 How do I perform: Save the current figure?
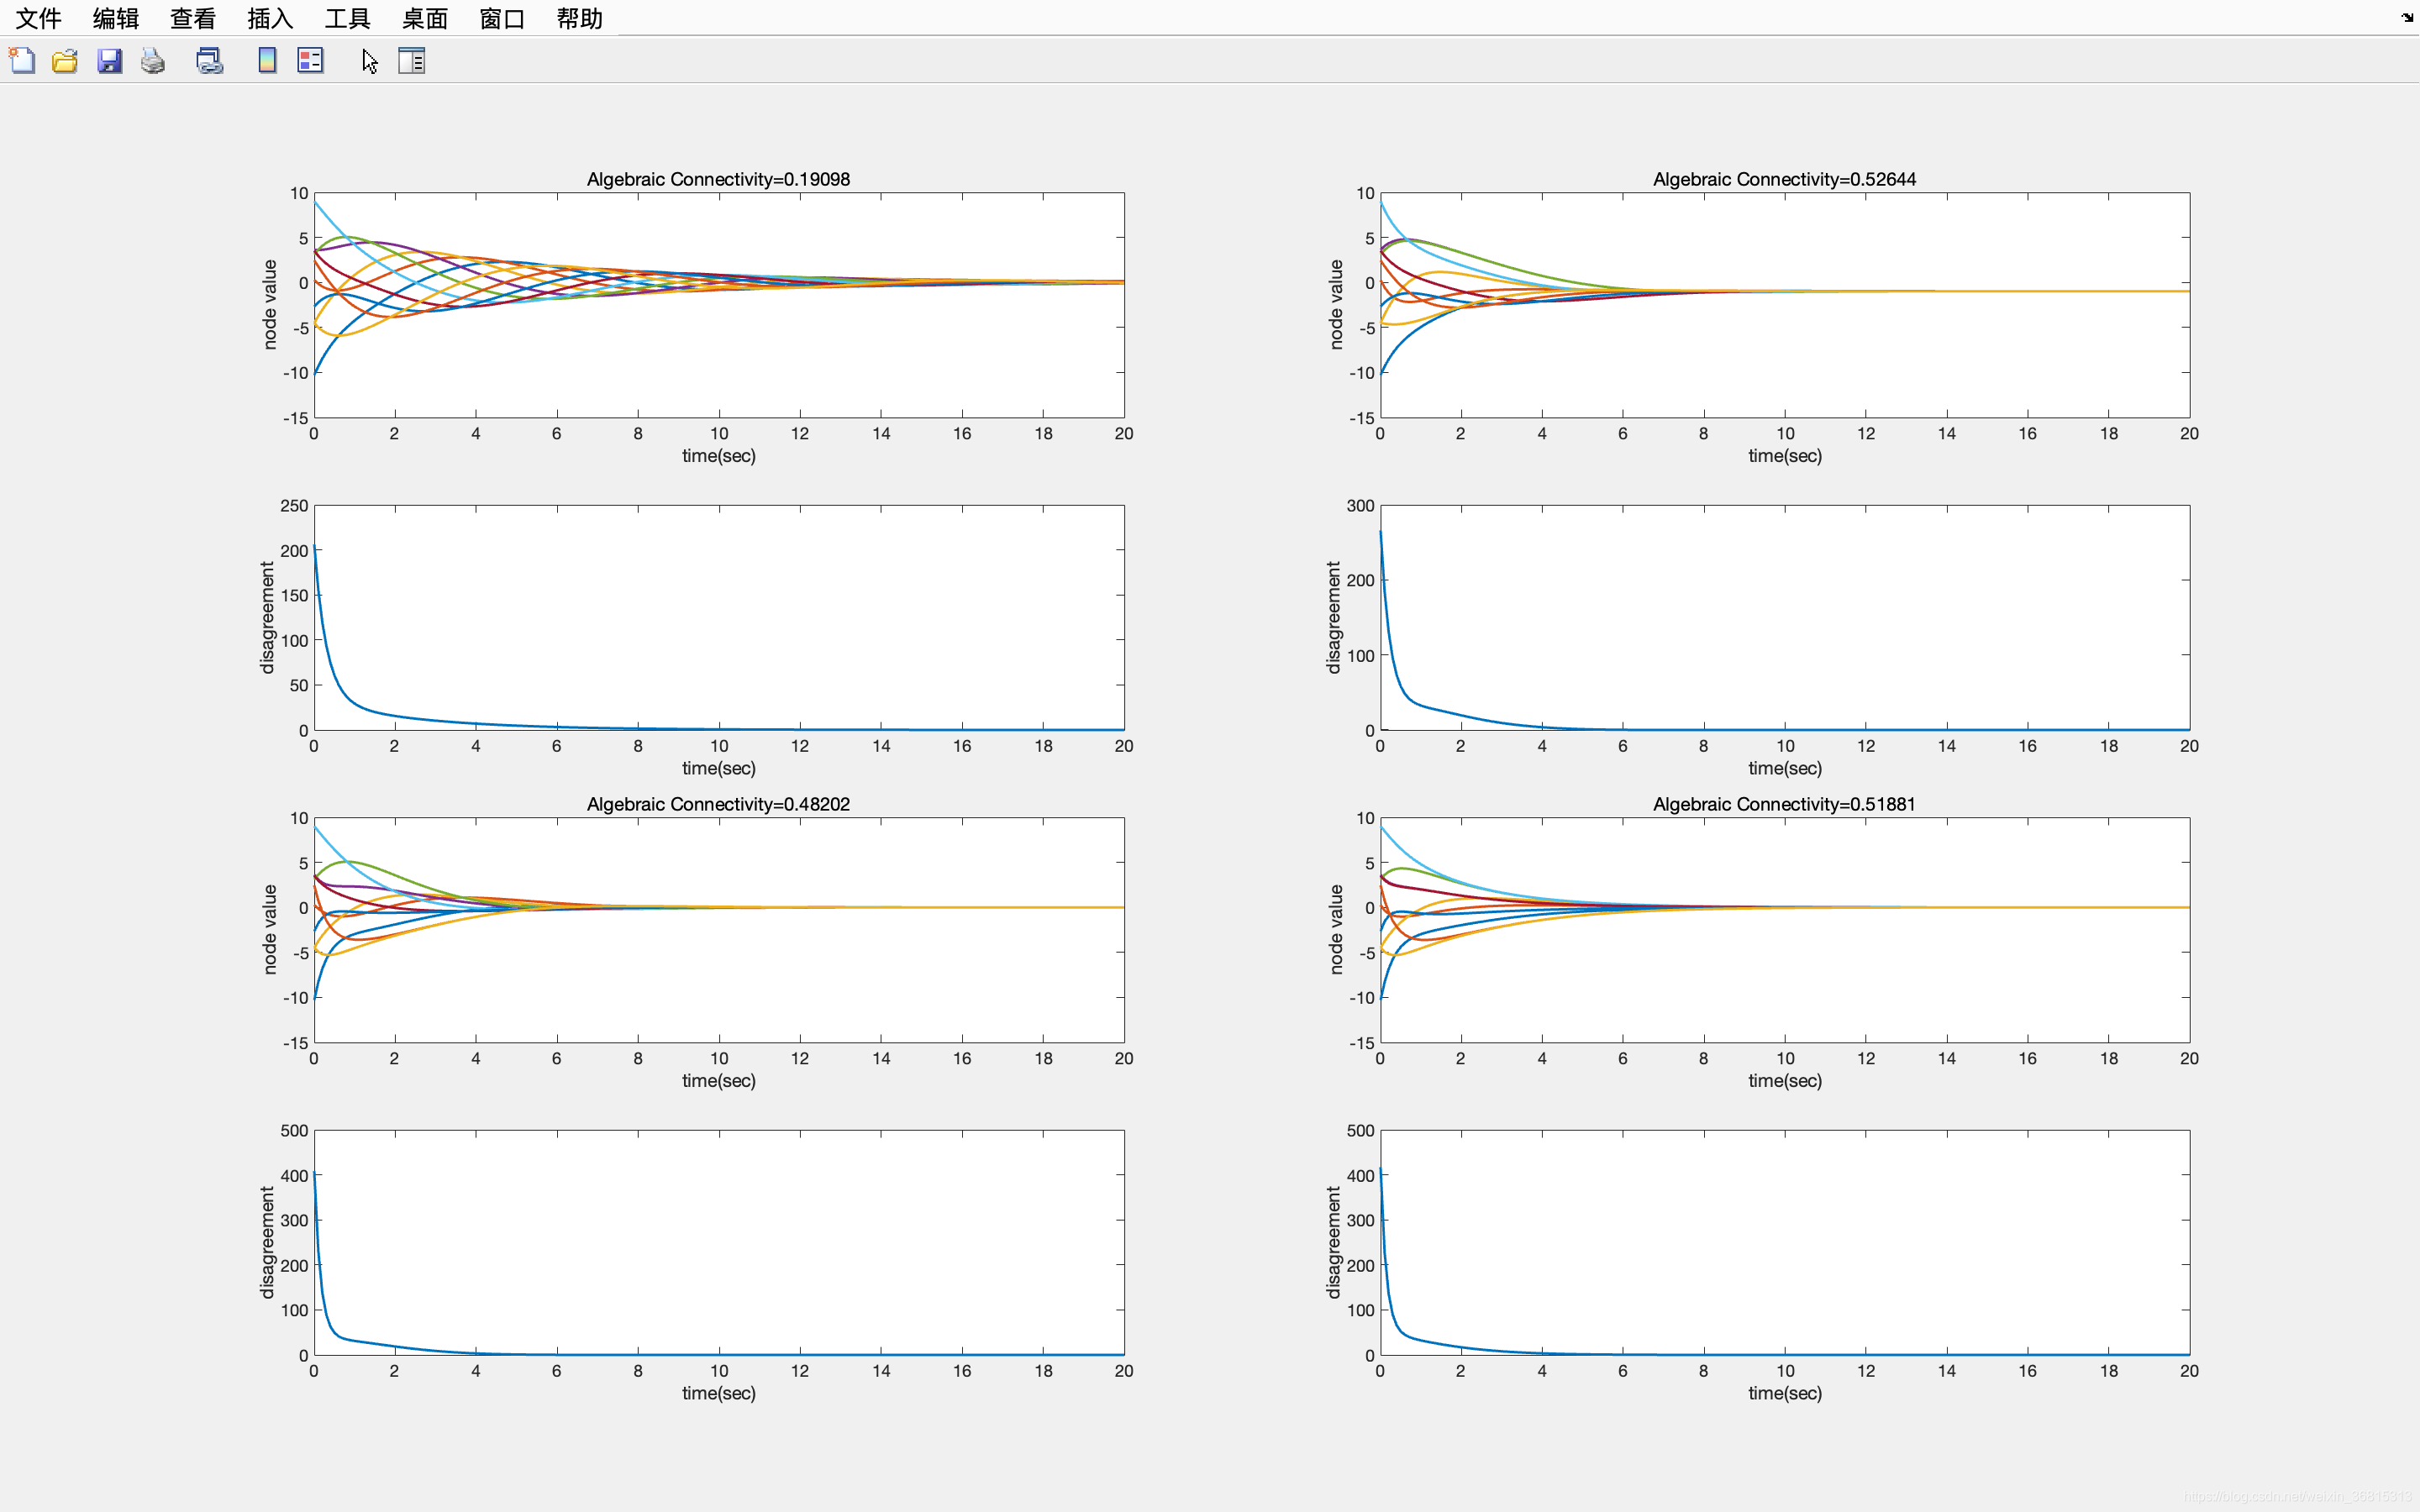pyautogui.click(x=109, y=60)
